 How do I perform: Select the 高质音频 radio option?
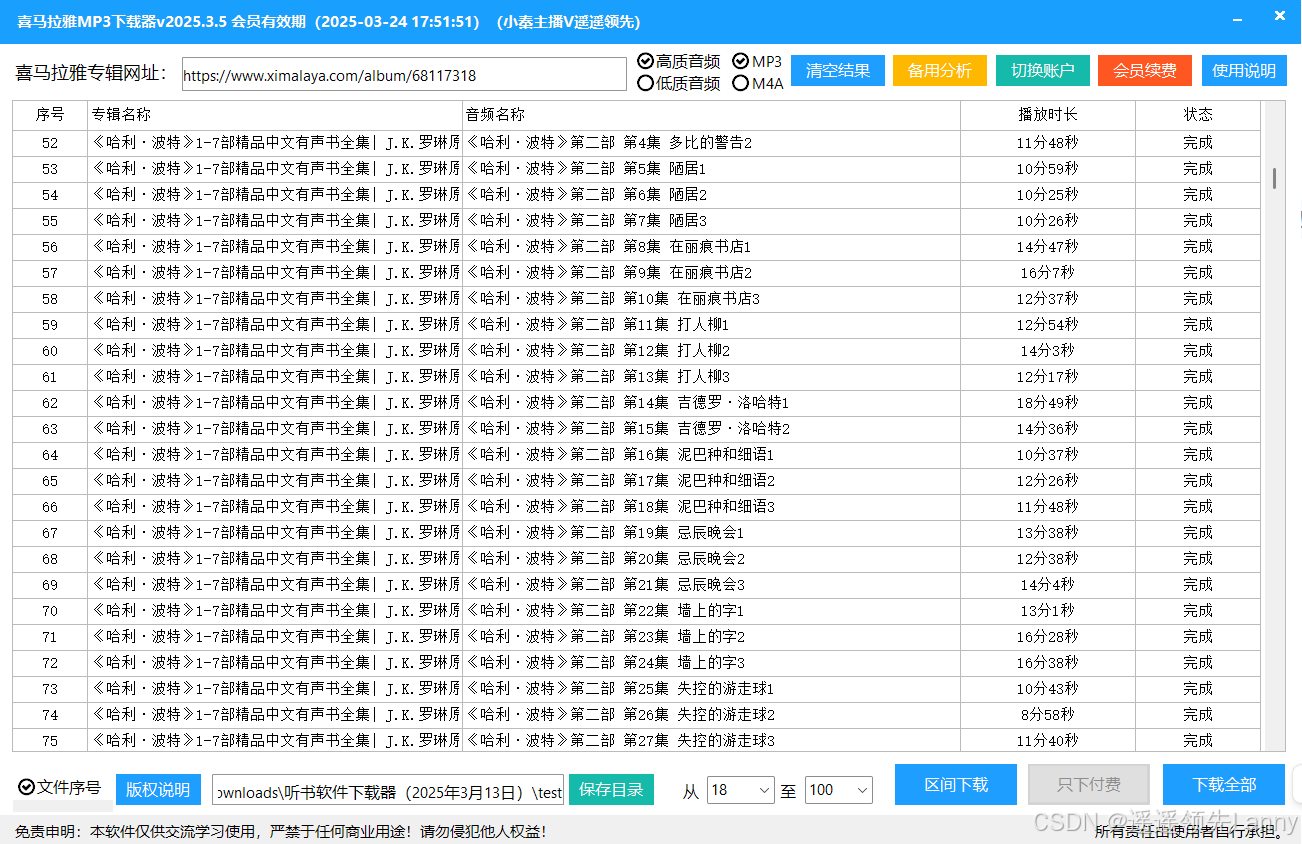tap(678, 62)
